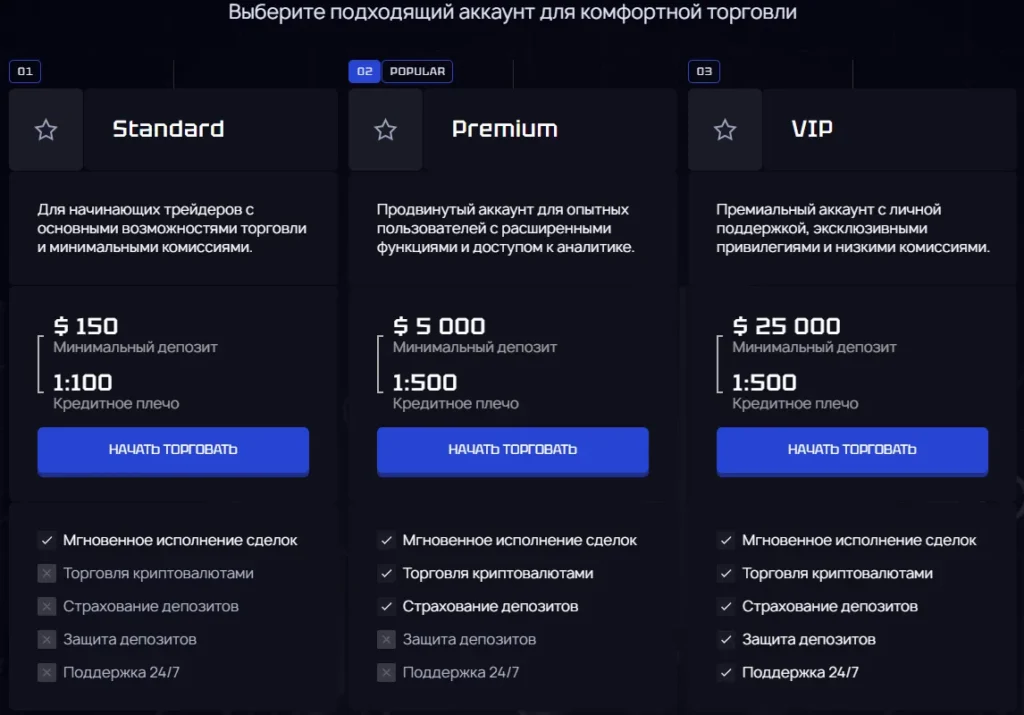Click Standard's Мгновенное исполнение сделок checkmark

coord(47,540)
